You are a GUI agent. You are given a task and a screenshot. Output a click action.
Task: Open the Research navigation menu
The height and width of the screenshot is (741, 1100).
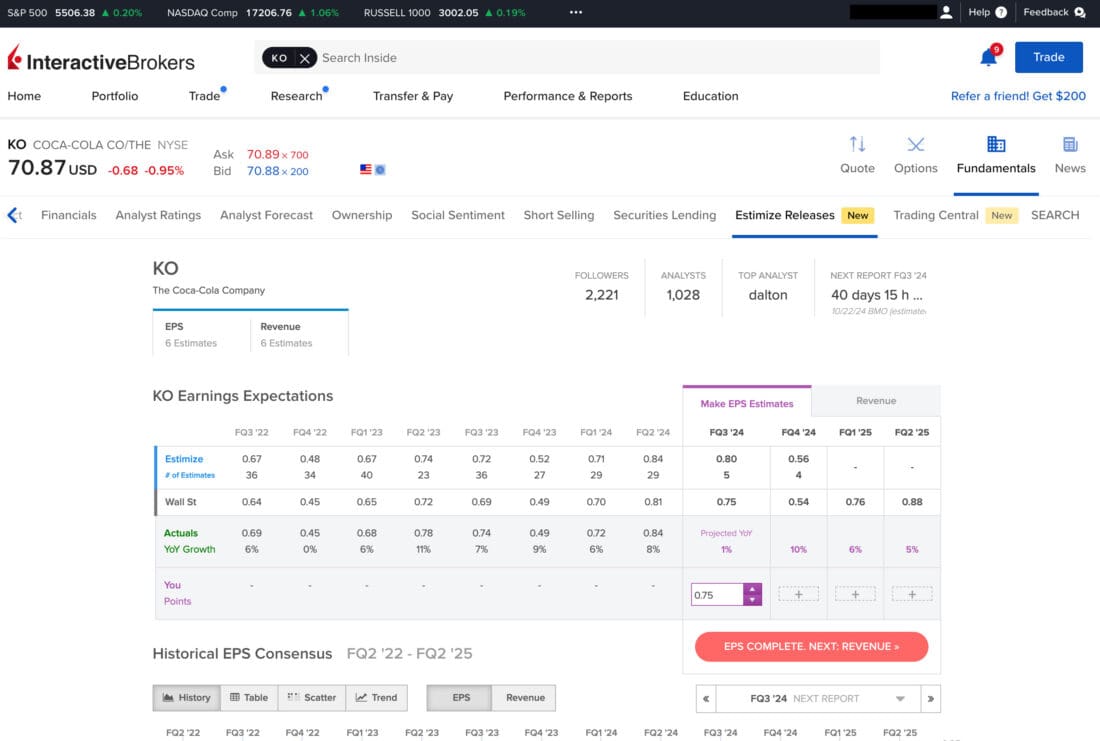coord(296,96)
